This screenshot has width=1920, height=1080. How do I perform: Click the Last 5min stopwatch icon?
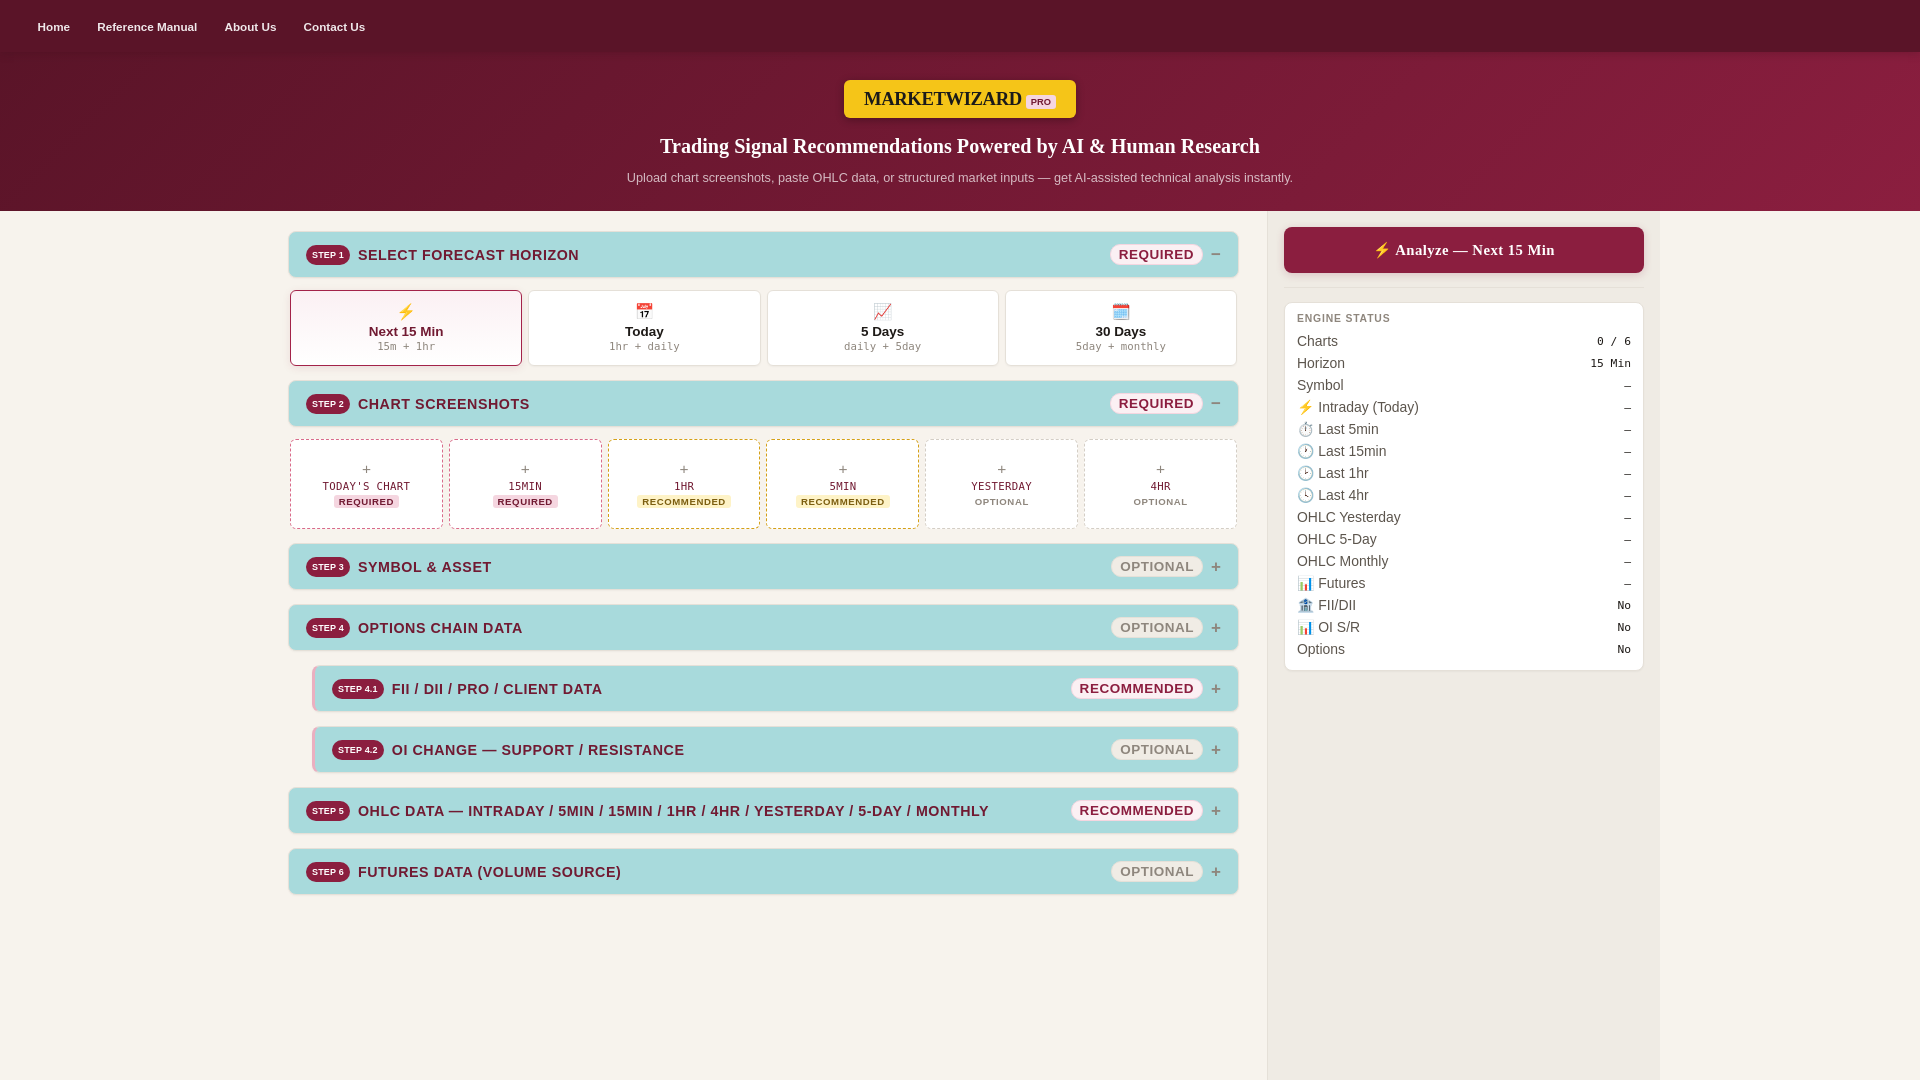1305,429
